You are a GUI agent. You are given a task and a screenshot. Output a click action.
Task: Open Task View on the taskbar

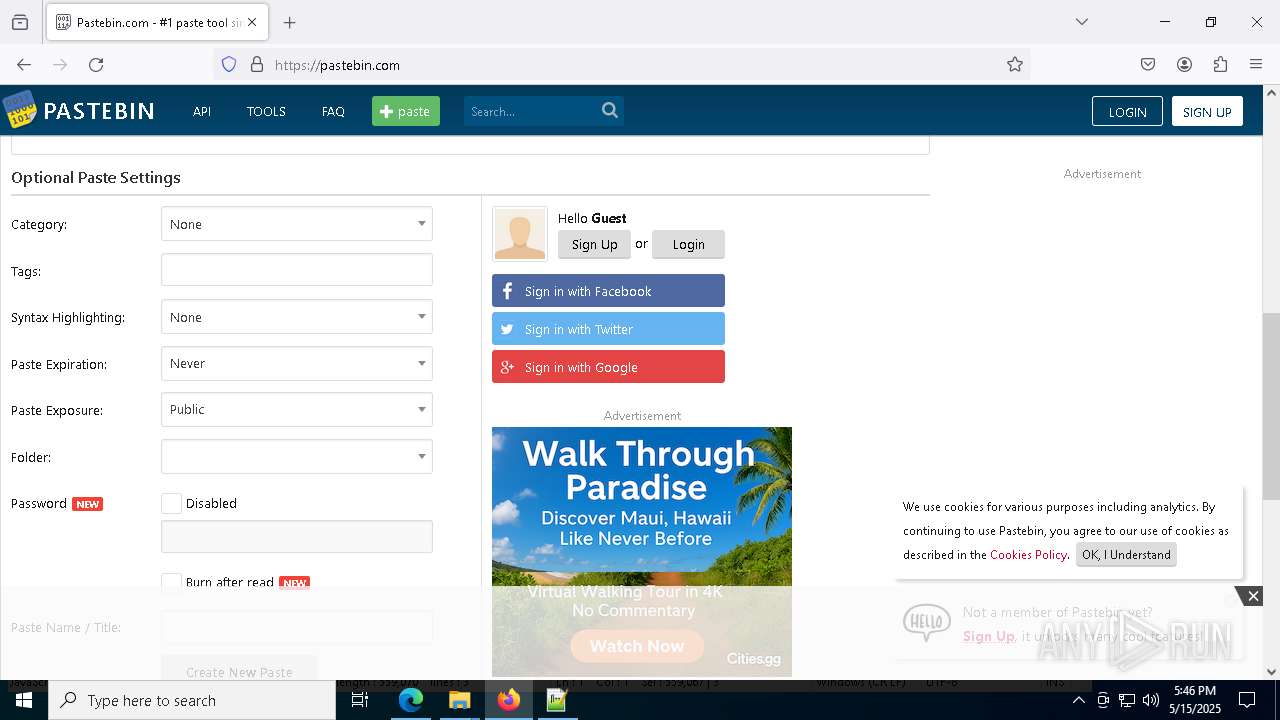360,700
